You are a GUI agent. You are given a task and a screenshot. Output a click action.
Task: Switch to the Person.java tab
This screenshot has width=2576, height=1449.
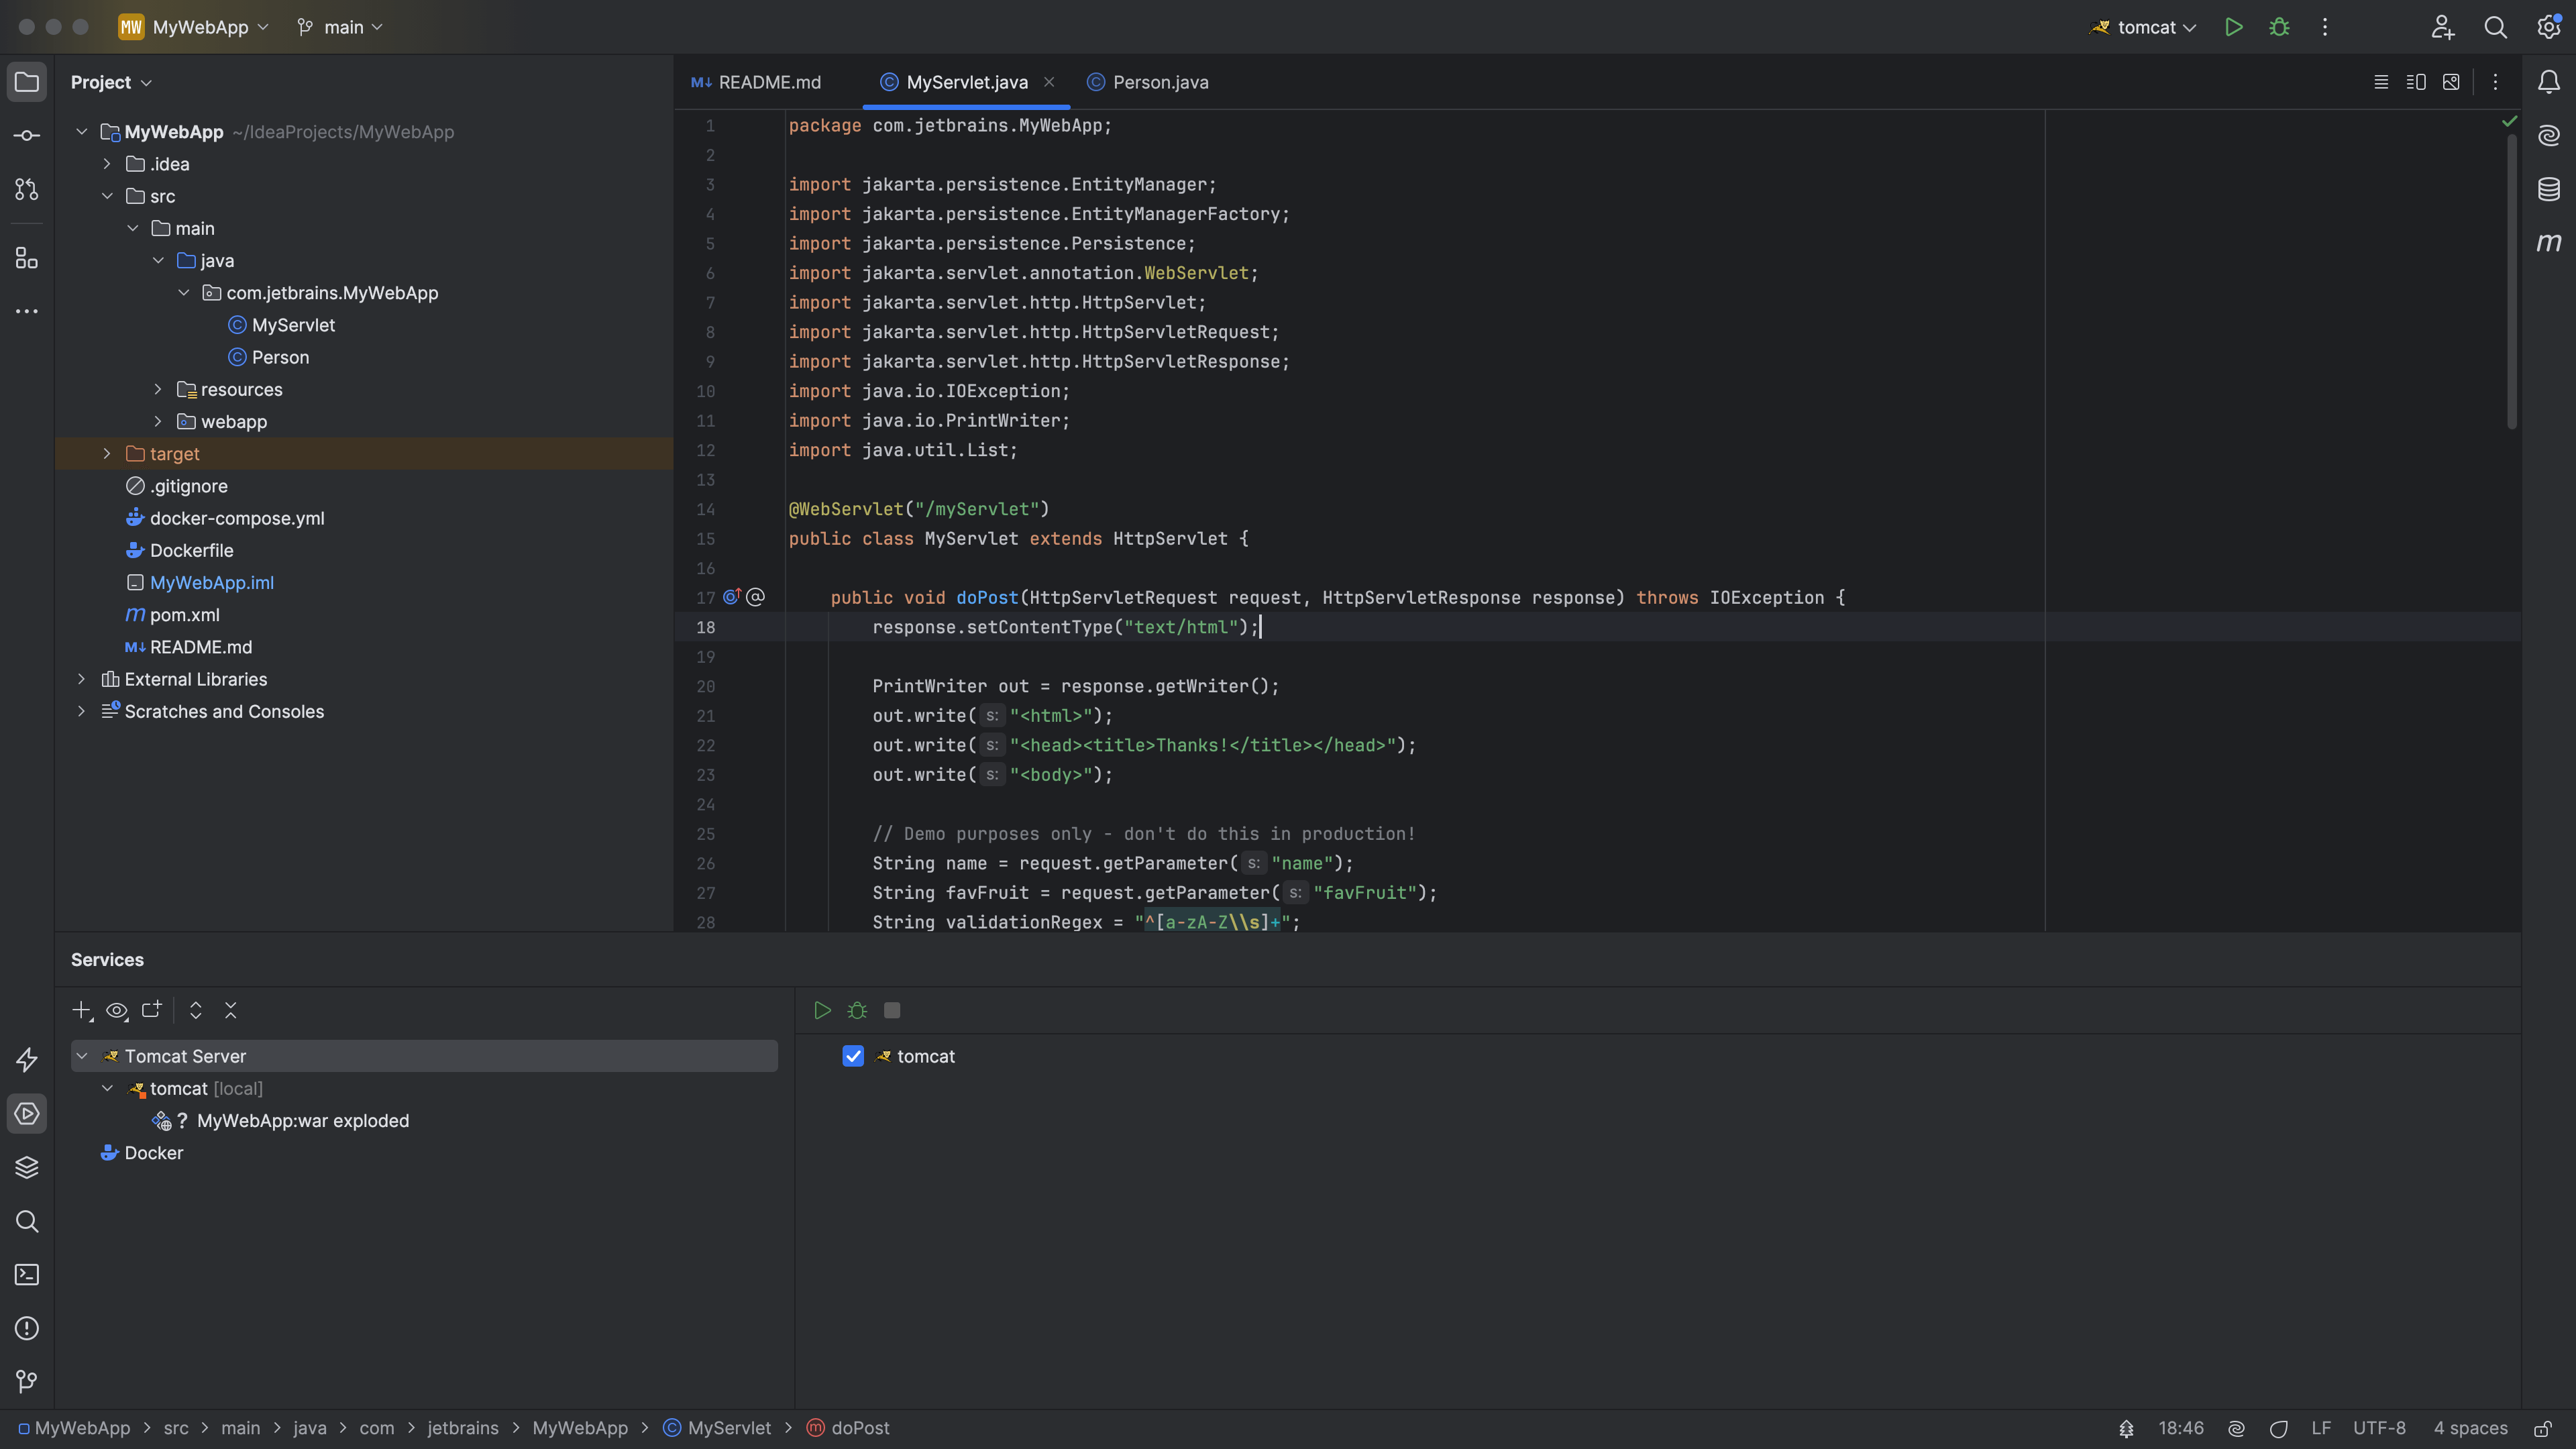pos(1158,82)
